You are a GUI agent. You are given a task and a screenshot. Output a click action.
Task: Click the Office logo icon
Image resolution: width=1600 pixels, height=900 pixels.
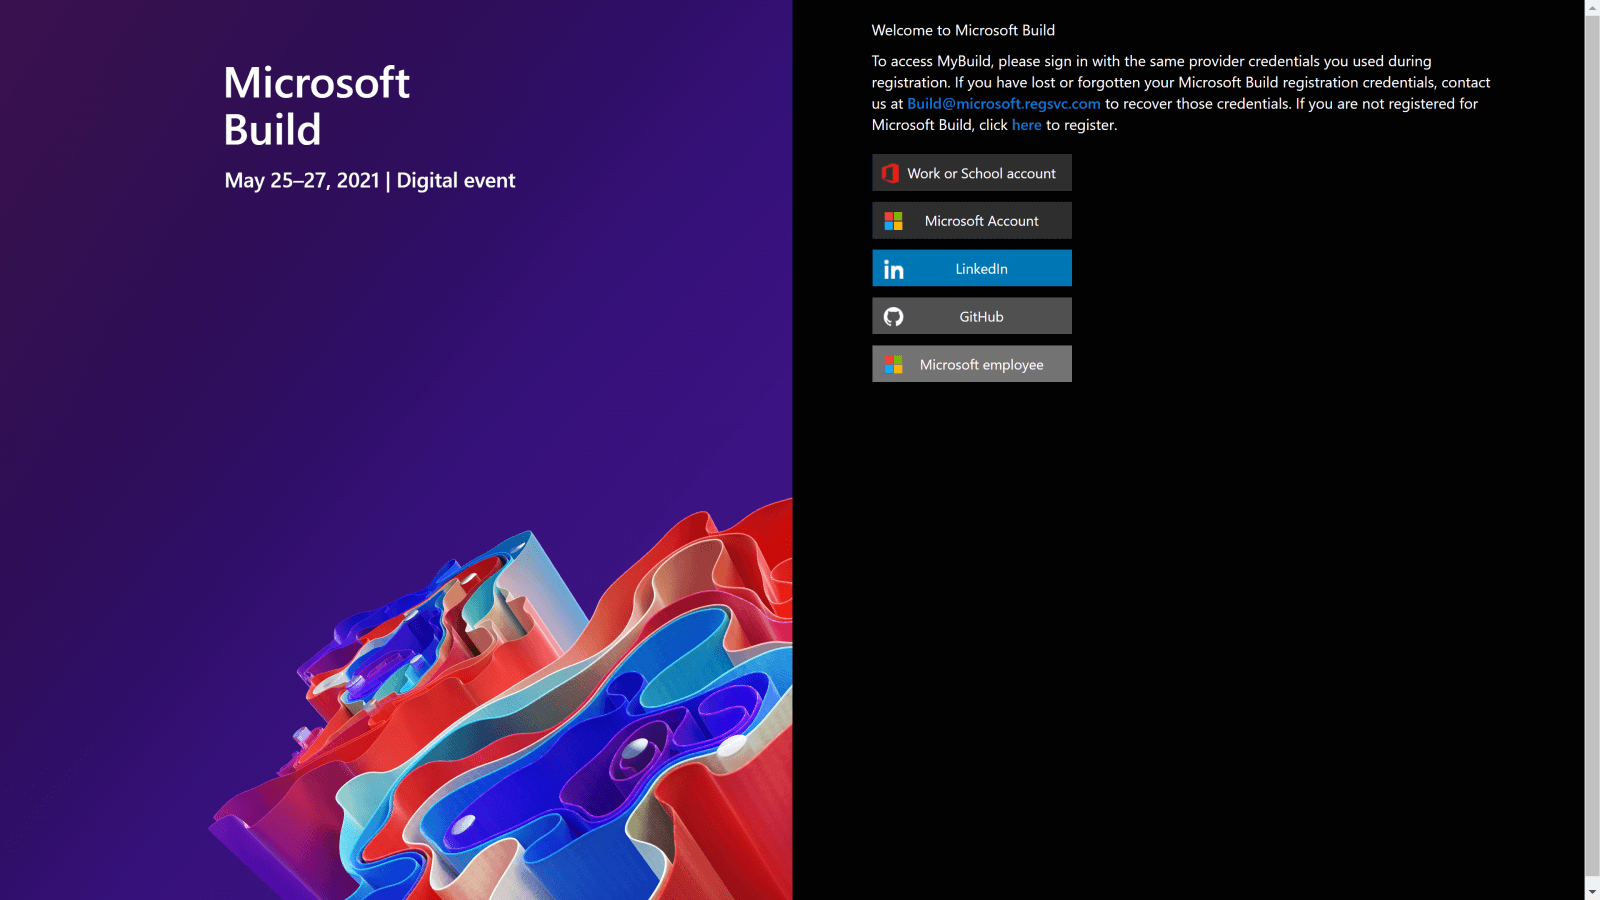tap(890, 173)
